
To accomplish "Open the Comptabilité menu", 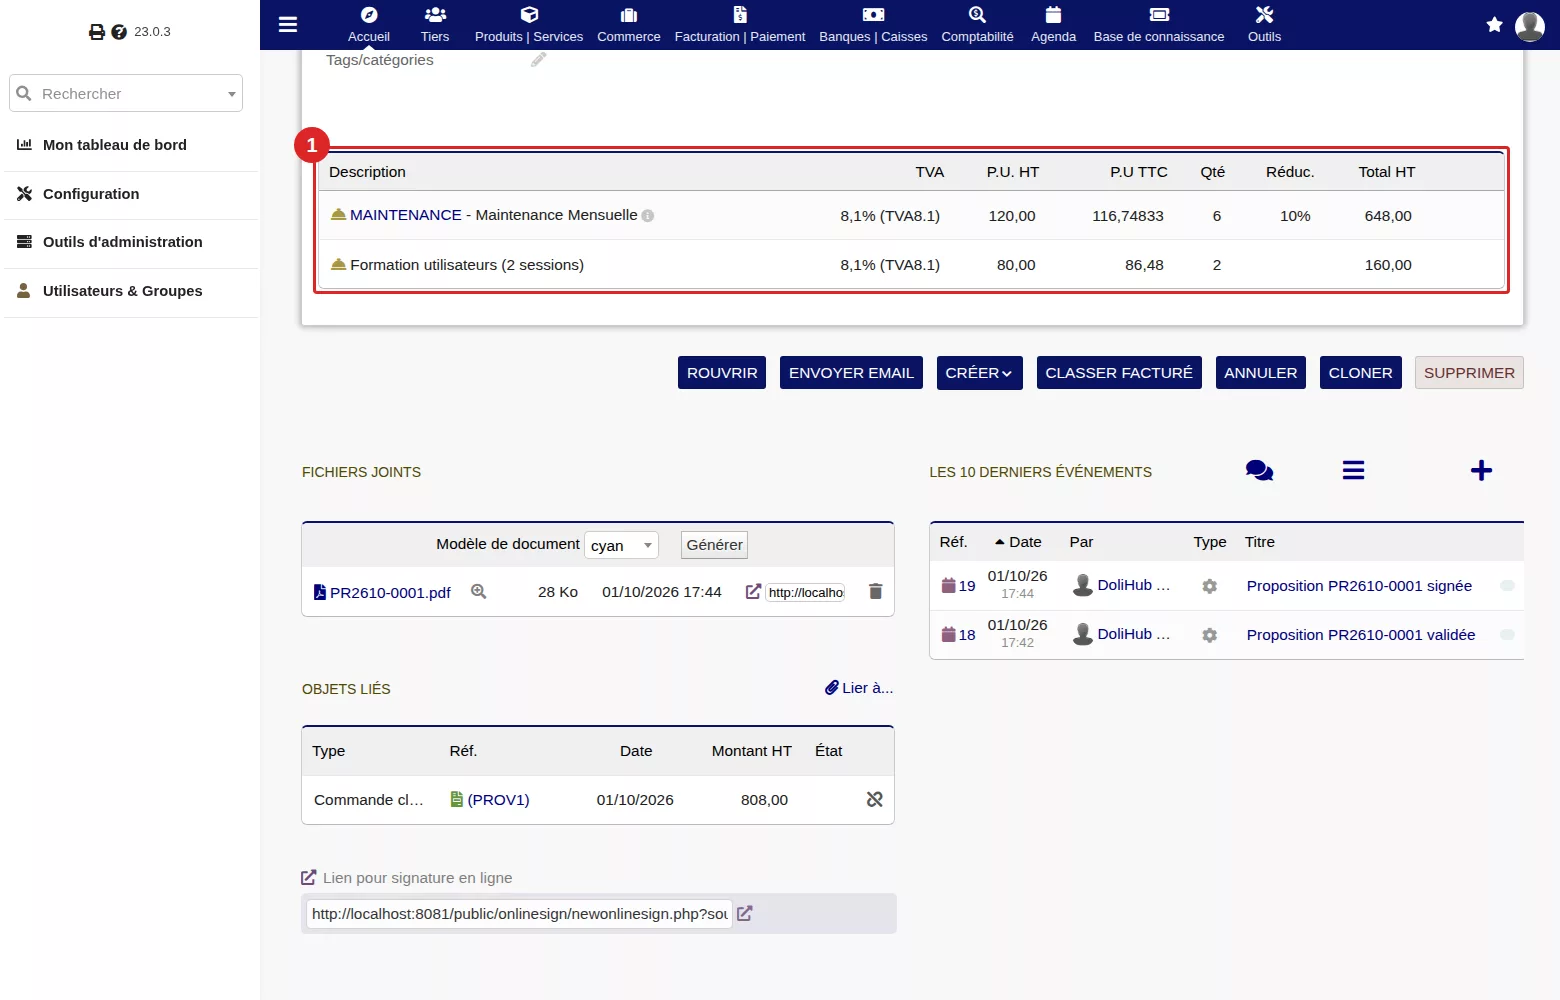I will pyautogui.click(x=977, y=25).
